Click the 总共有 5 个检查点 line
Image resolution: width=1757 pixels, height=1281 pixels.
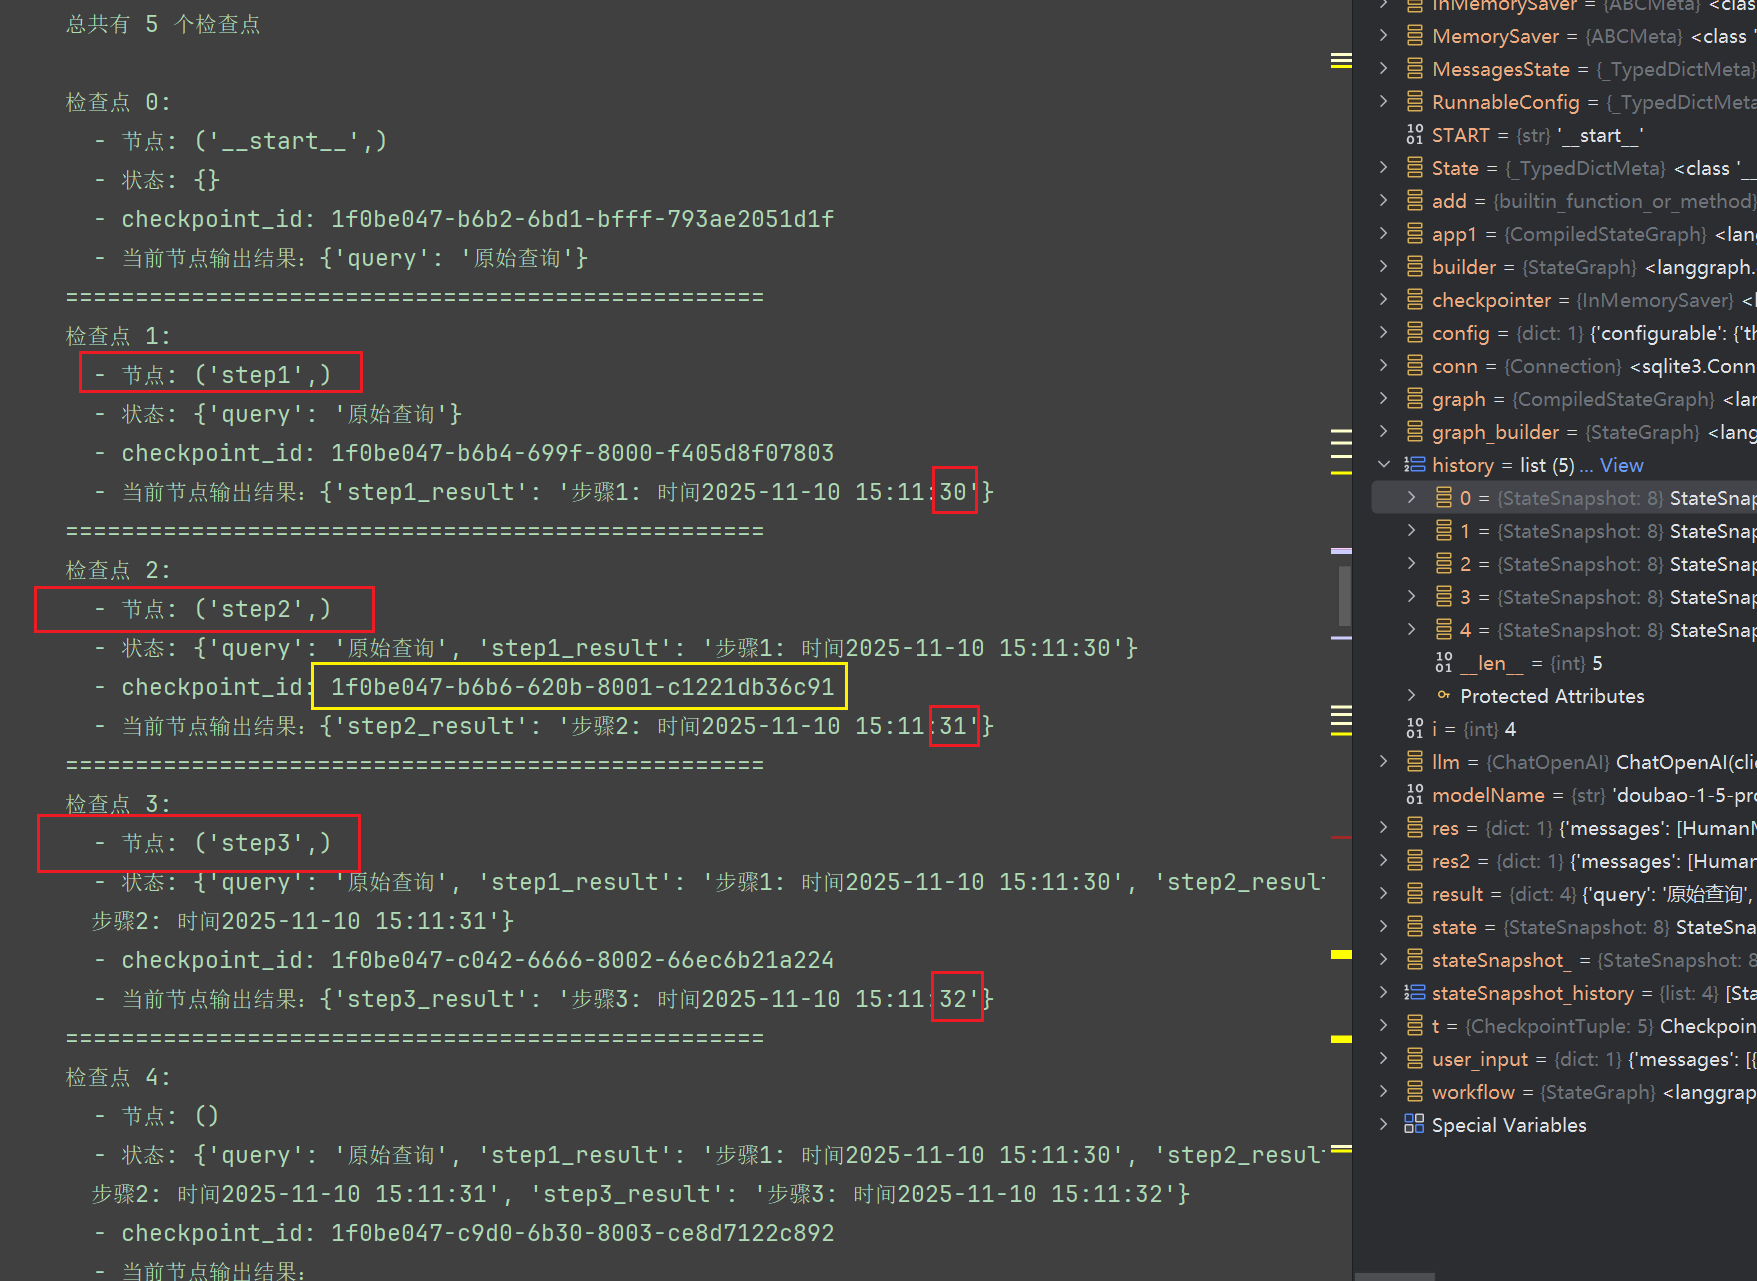[163, 24]
